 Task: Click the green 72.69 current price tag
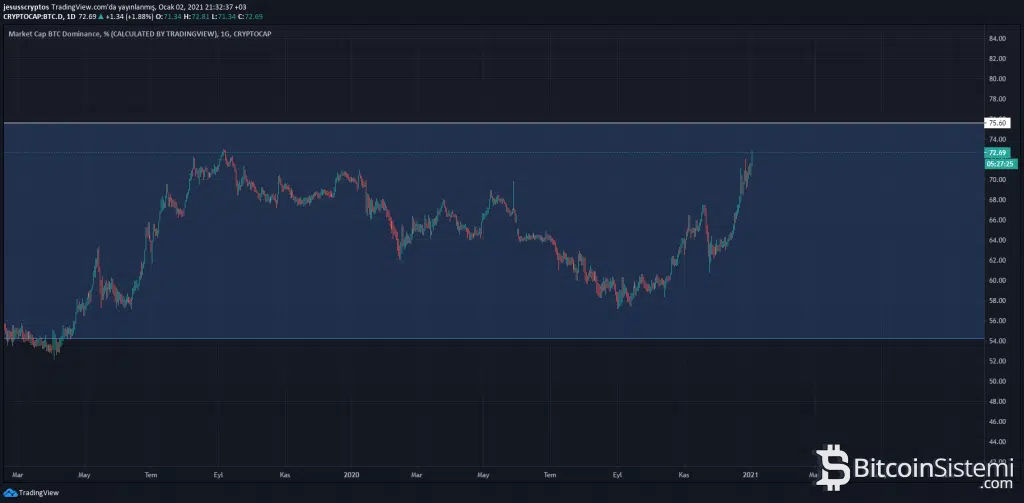(996, 153)
